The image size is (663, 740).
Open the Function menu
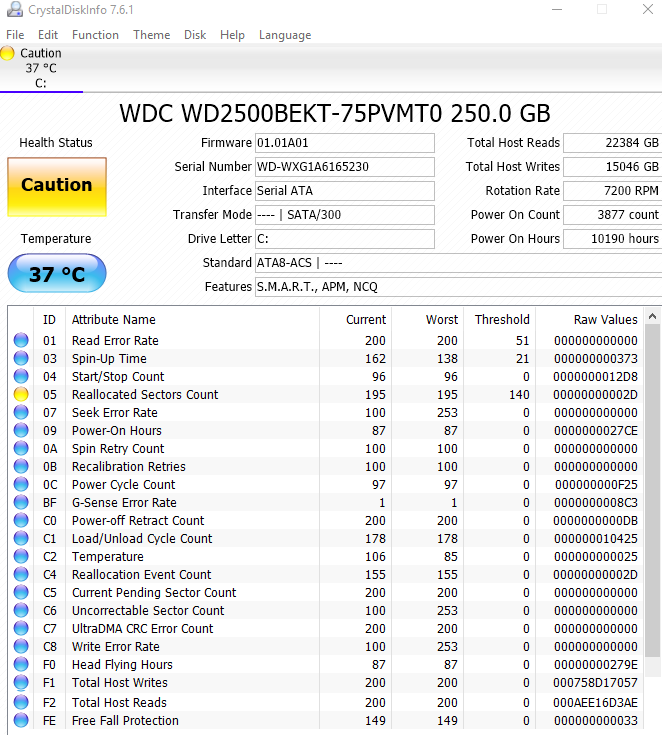tap(95, 35)
